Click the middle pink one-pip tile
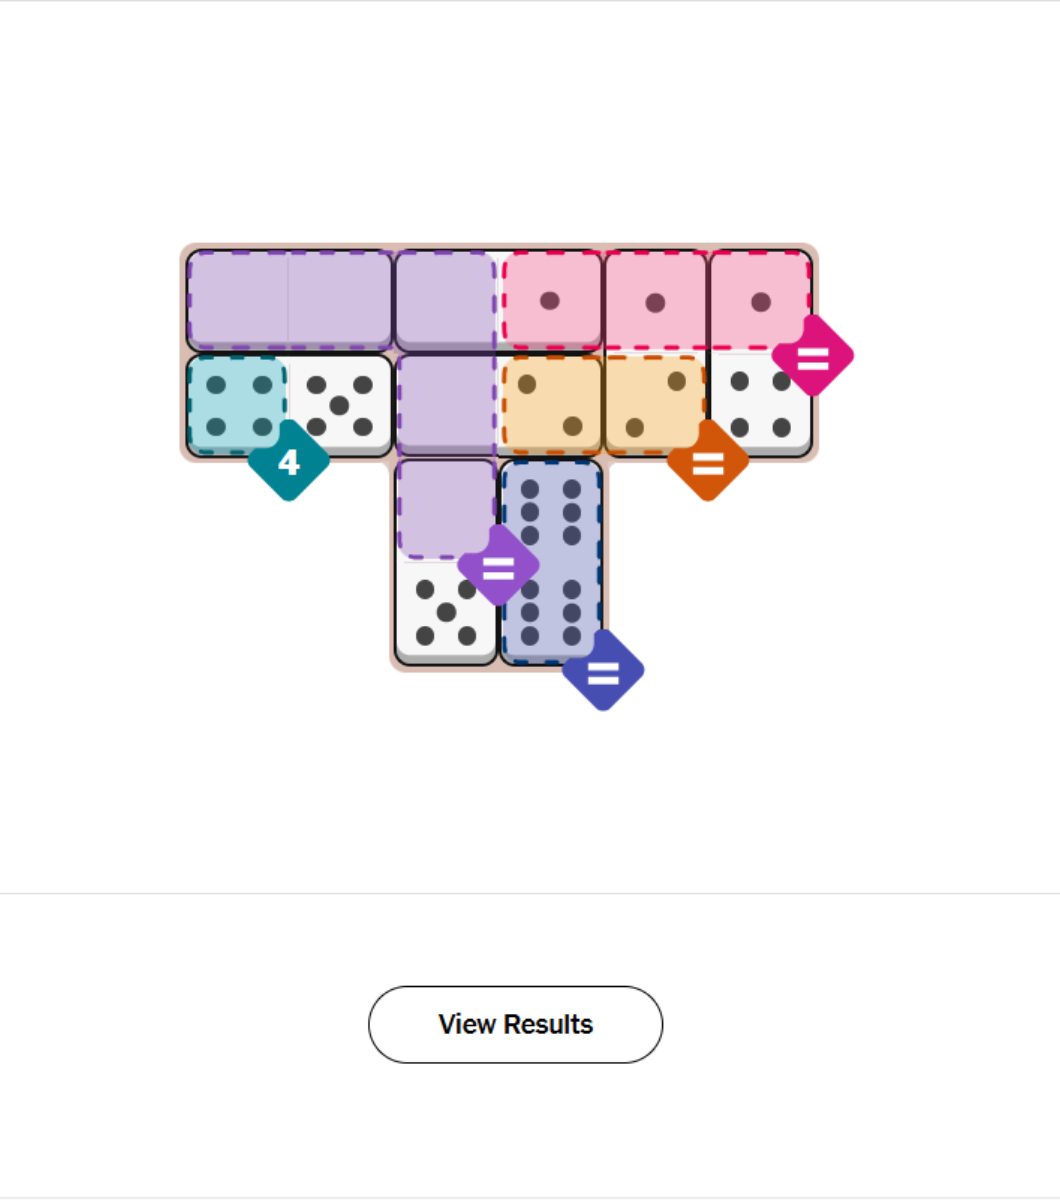The height and width of the screenshot is (1200, 1060). point(655,300)
